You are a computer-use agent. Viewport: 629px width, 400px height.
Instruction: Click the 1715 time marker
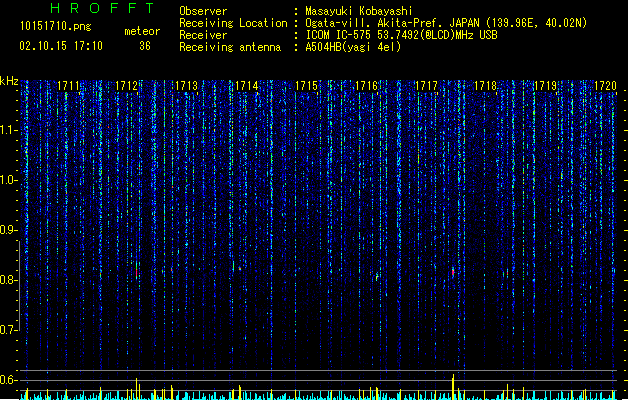(x=306, y=86)
